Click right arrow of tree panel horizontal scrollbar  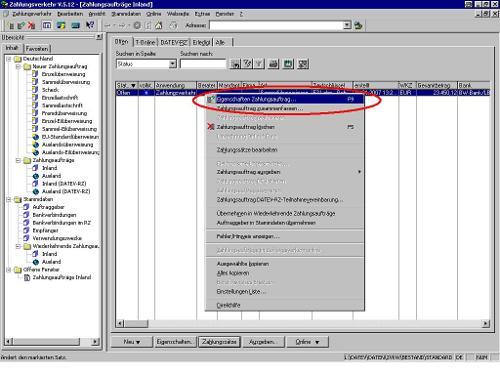tap(95, 341)
